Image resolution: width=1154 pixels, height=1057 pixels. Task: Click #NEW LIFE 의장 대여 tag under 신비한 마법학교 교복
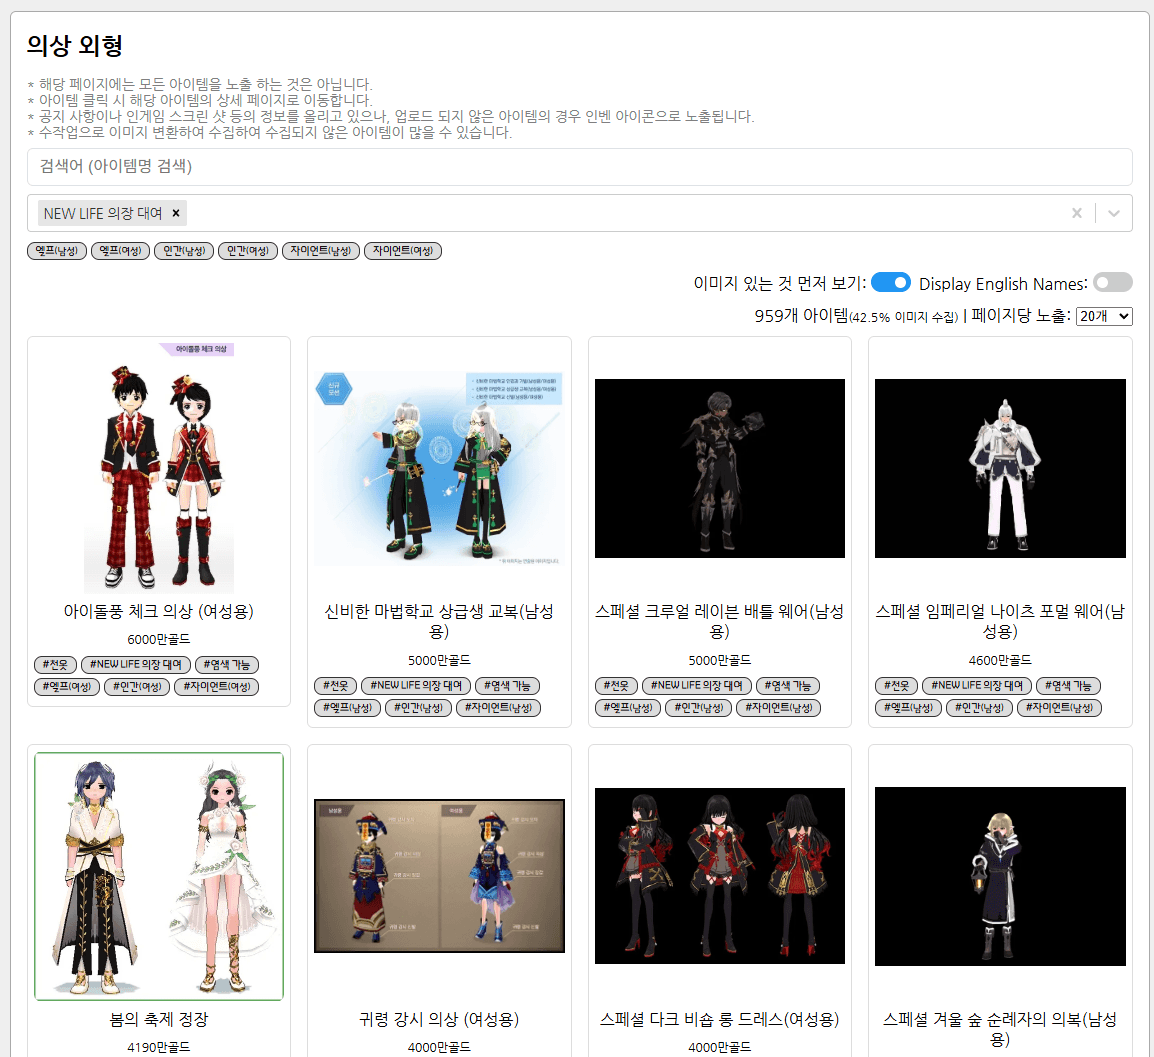pyautogui.click(x=416, y=685)
